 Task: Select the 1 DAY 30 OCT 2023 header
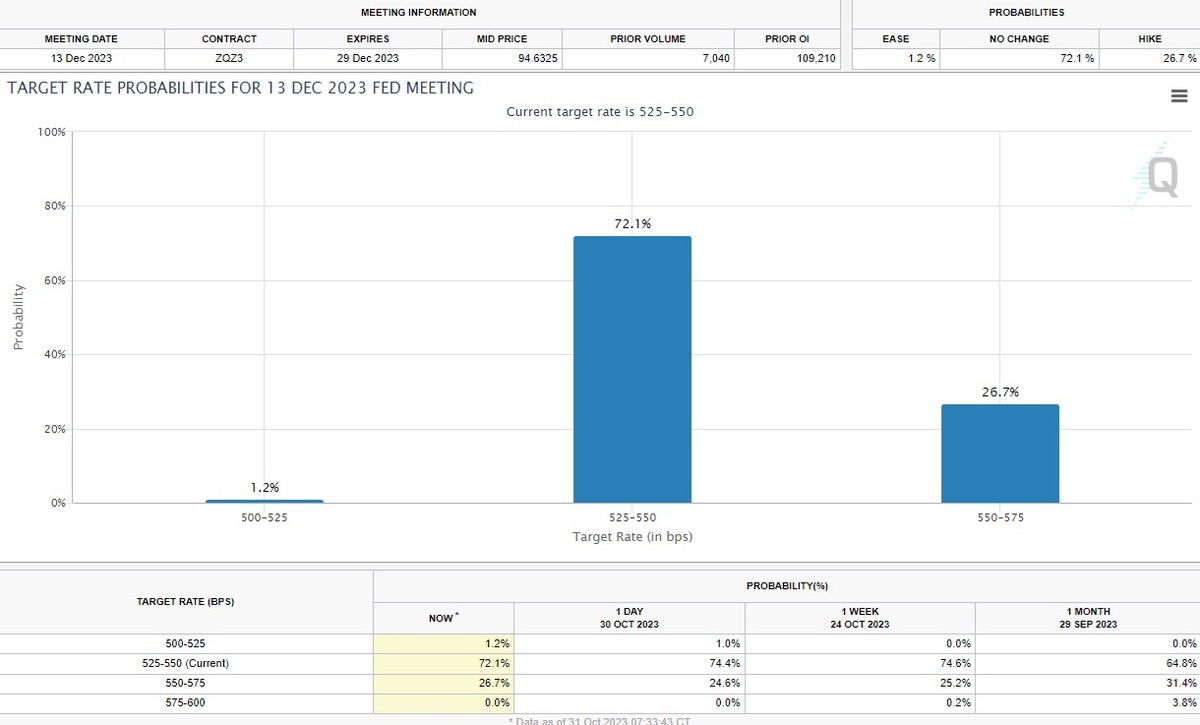[x=629, y=617]
